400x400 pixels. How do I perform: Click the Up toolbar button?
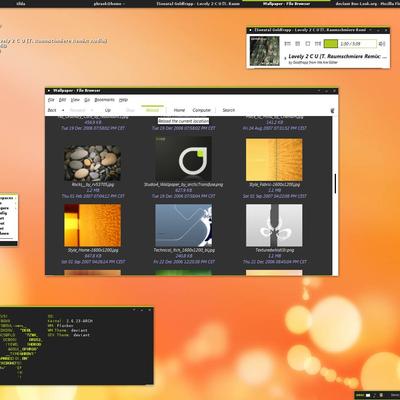[x=108, y=110]
